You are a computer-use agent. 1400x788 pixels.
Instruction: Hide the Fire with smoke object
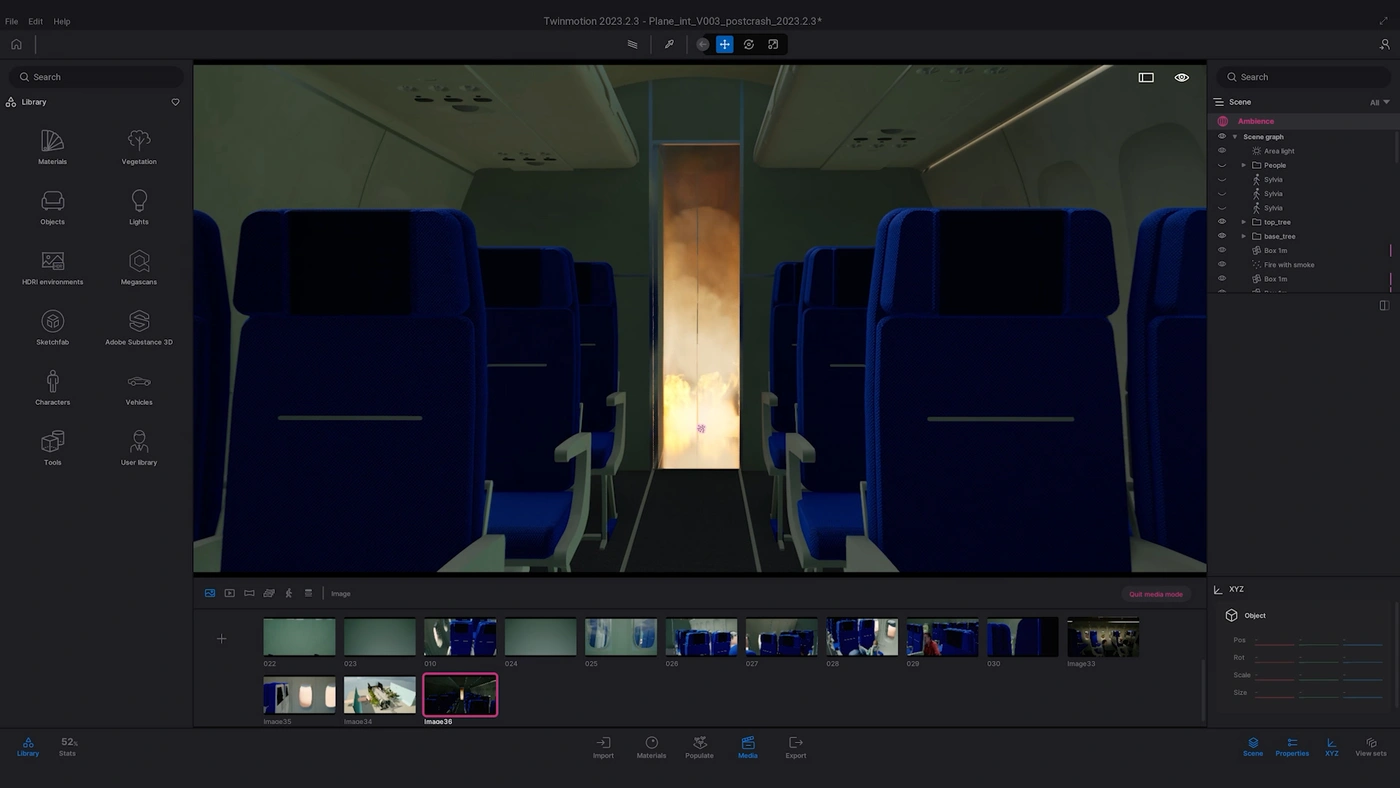point(1221,265)
